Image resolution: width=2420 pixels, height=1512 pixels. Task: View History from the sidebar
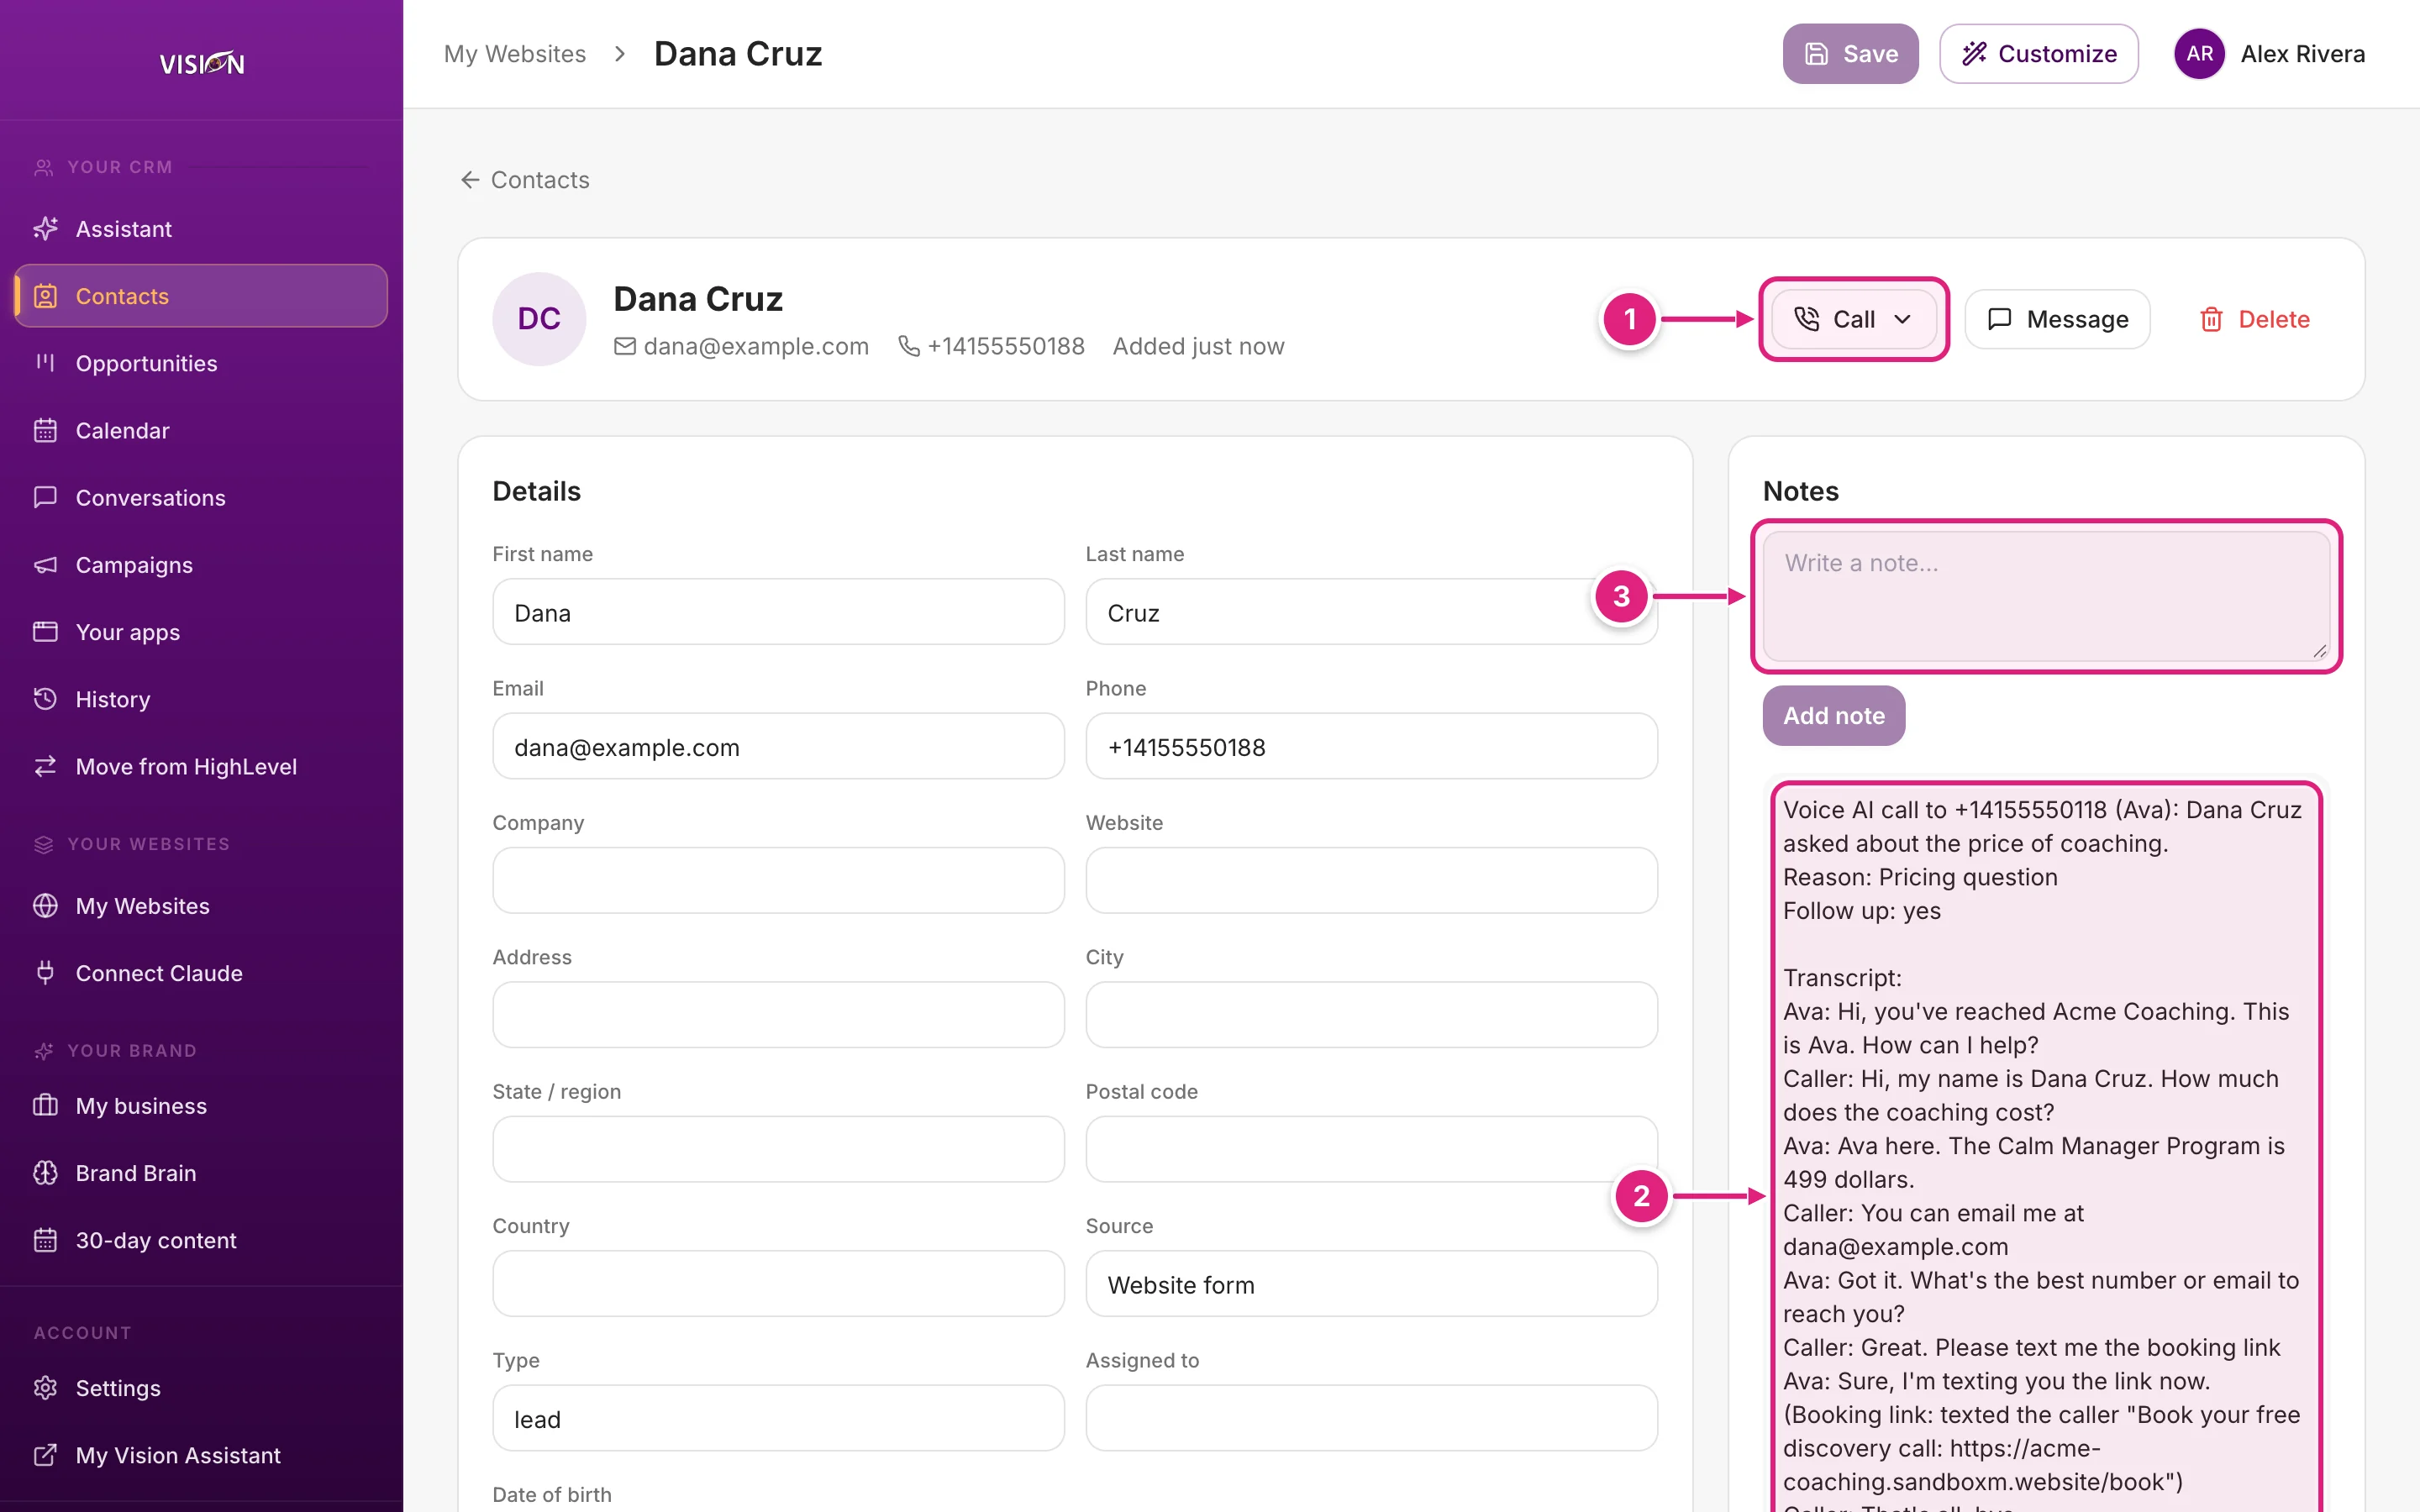pyautogui.click(x=201, y=699)
